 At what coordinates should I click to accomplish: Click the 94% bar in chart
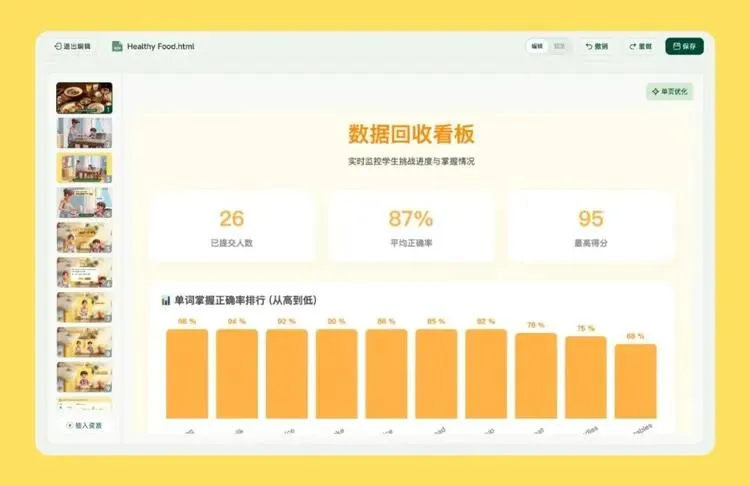pyautogui.click(x=237, y=374)
